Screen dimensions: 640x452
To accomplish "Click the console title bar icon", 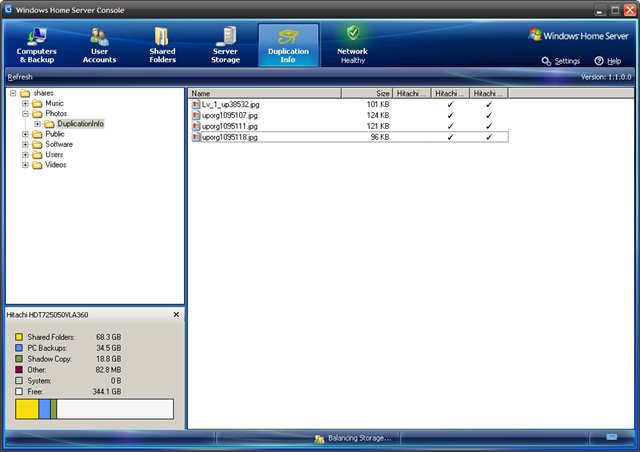I will click(8, 9).
